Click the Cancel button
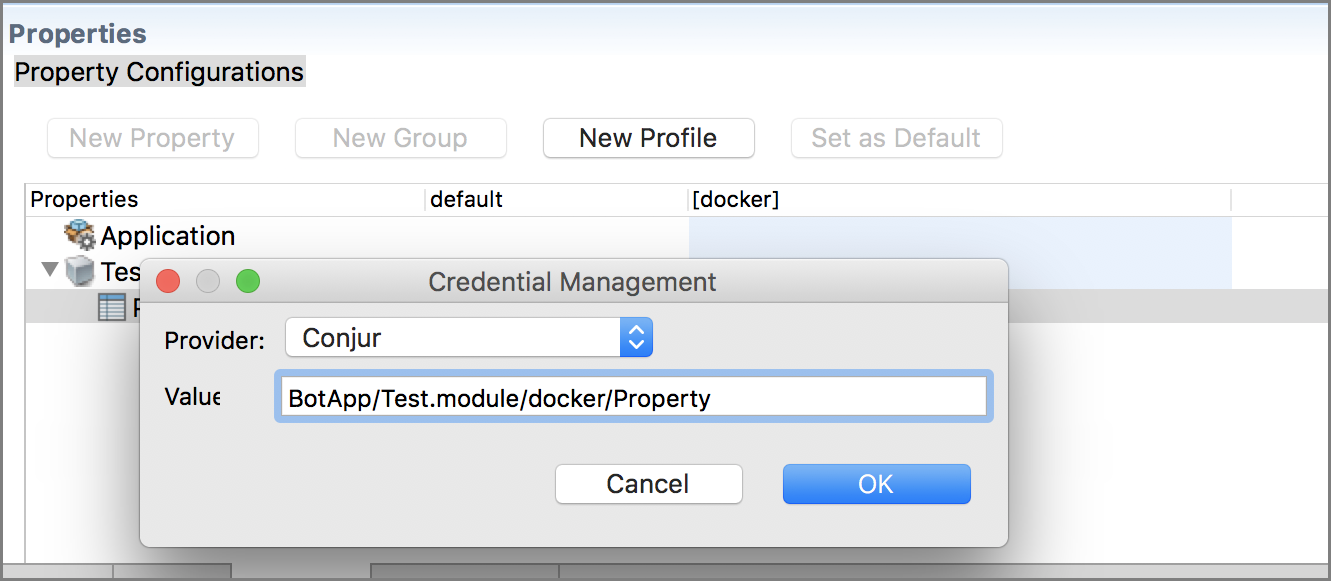1331x581 pixels. click(648, 484)
